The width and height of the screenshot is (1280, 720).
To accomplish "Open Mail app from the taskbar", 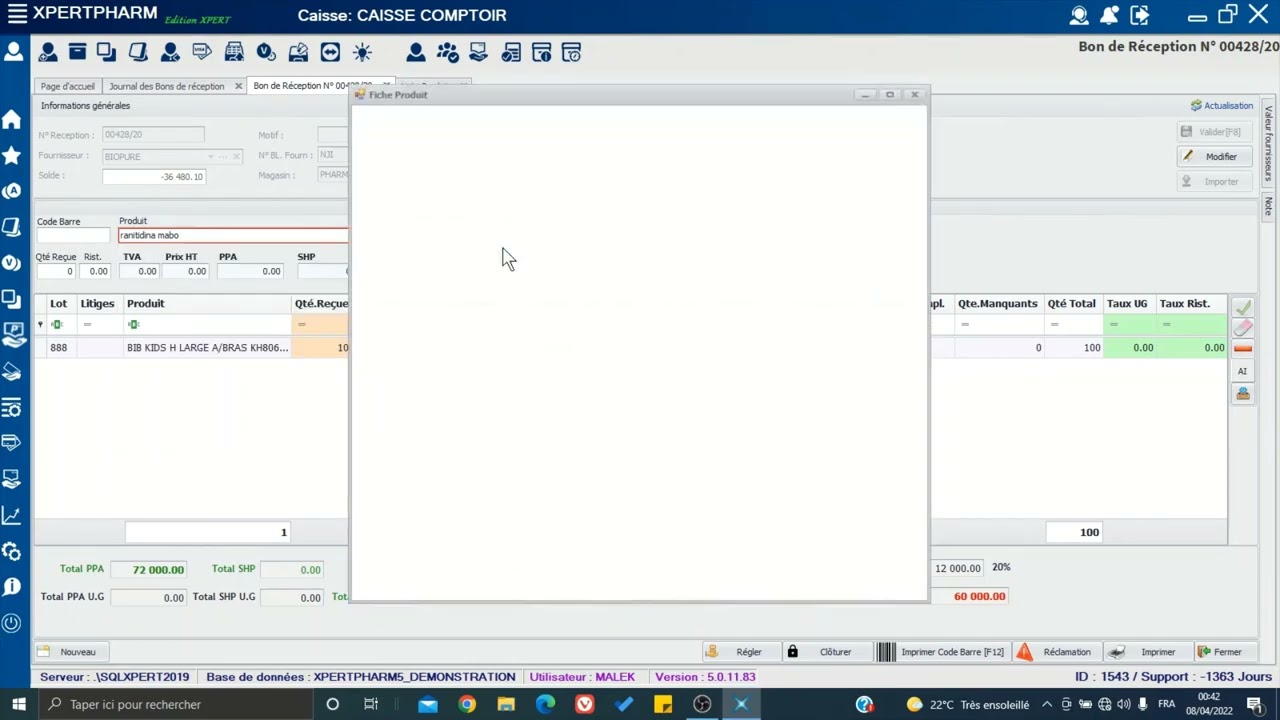I will pyautogui.click(x=428, y=704).
